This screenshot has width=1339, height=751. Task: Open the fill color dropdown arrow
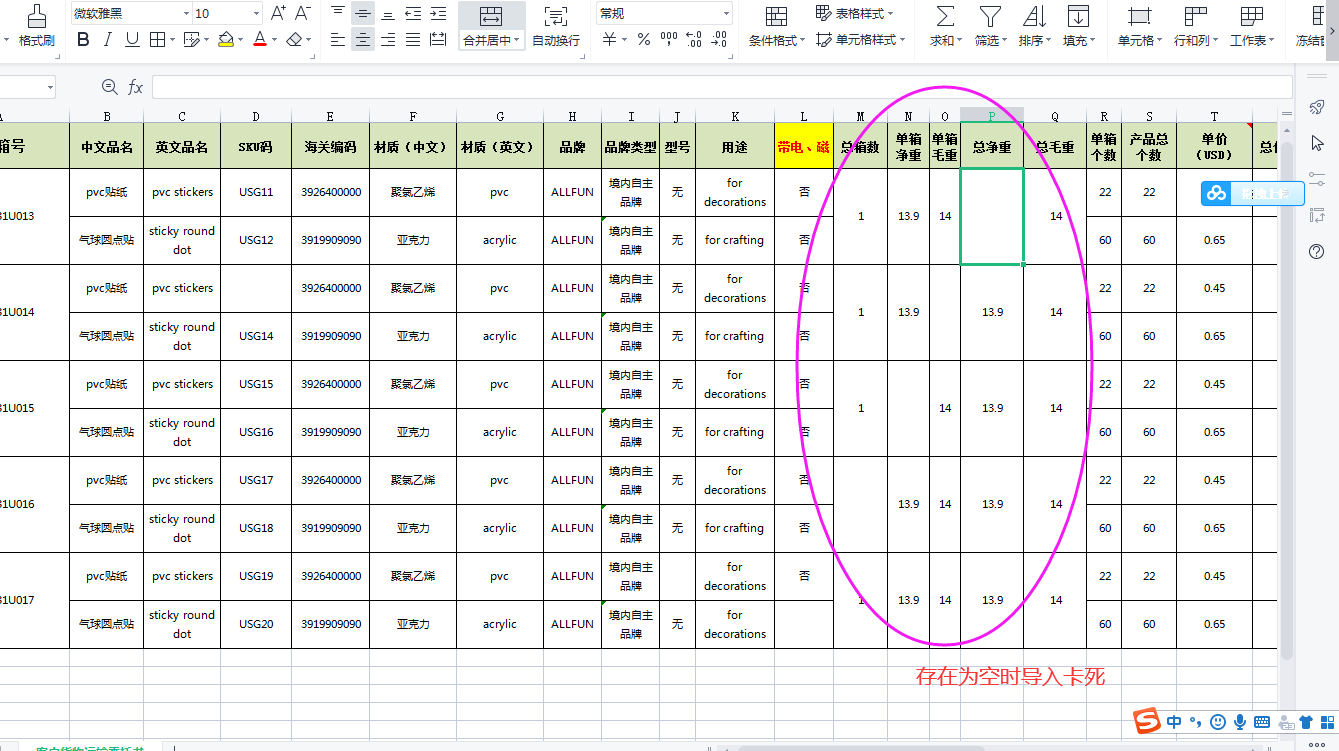[x=240, y=40]
